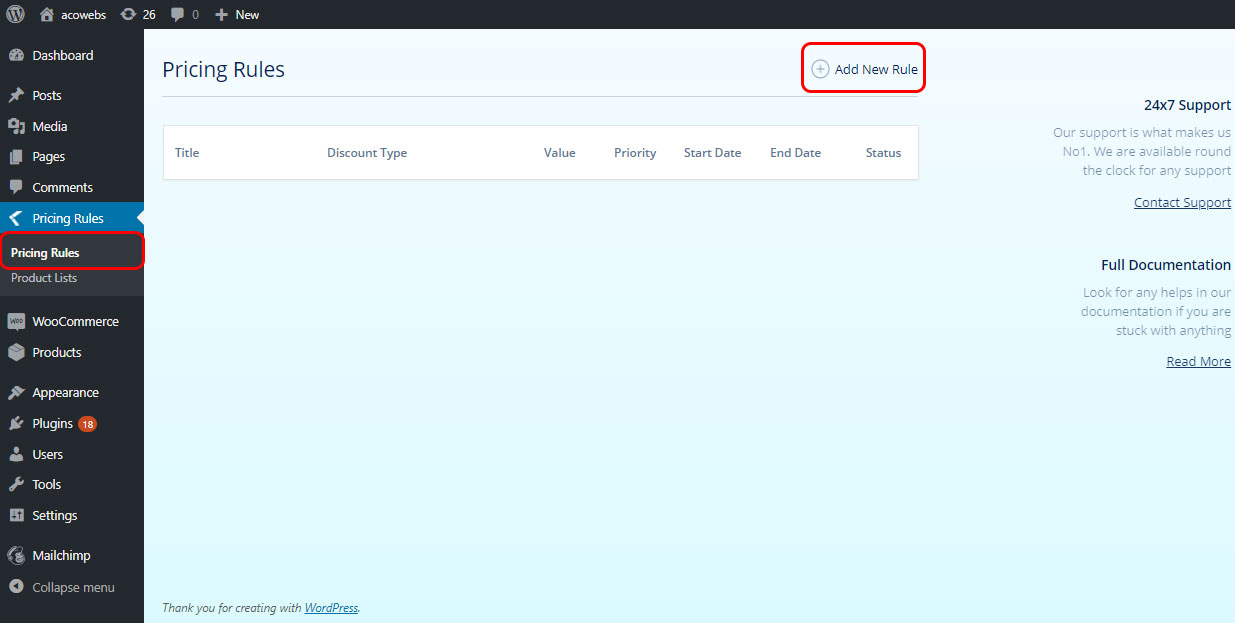Open the Pages menu label
The image size is (1235, 623).
point(48,157)
